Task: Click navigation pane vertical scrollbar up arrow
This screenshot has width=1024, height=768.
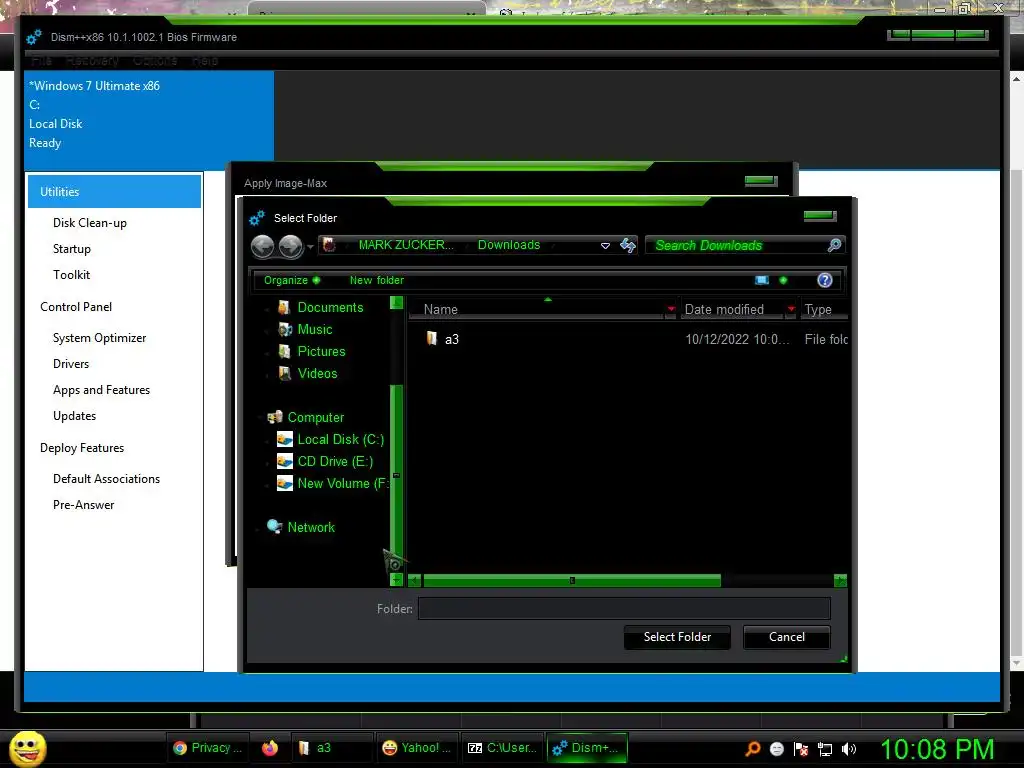Action: click(x=396, y=303)
